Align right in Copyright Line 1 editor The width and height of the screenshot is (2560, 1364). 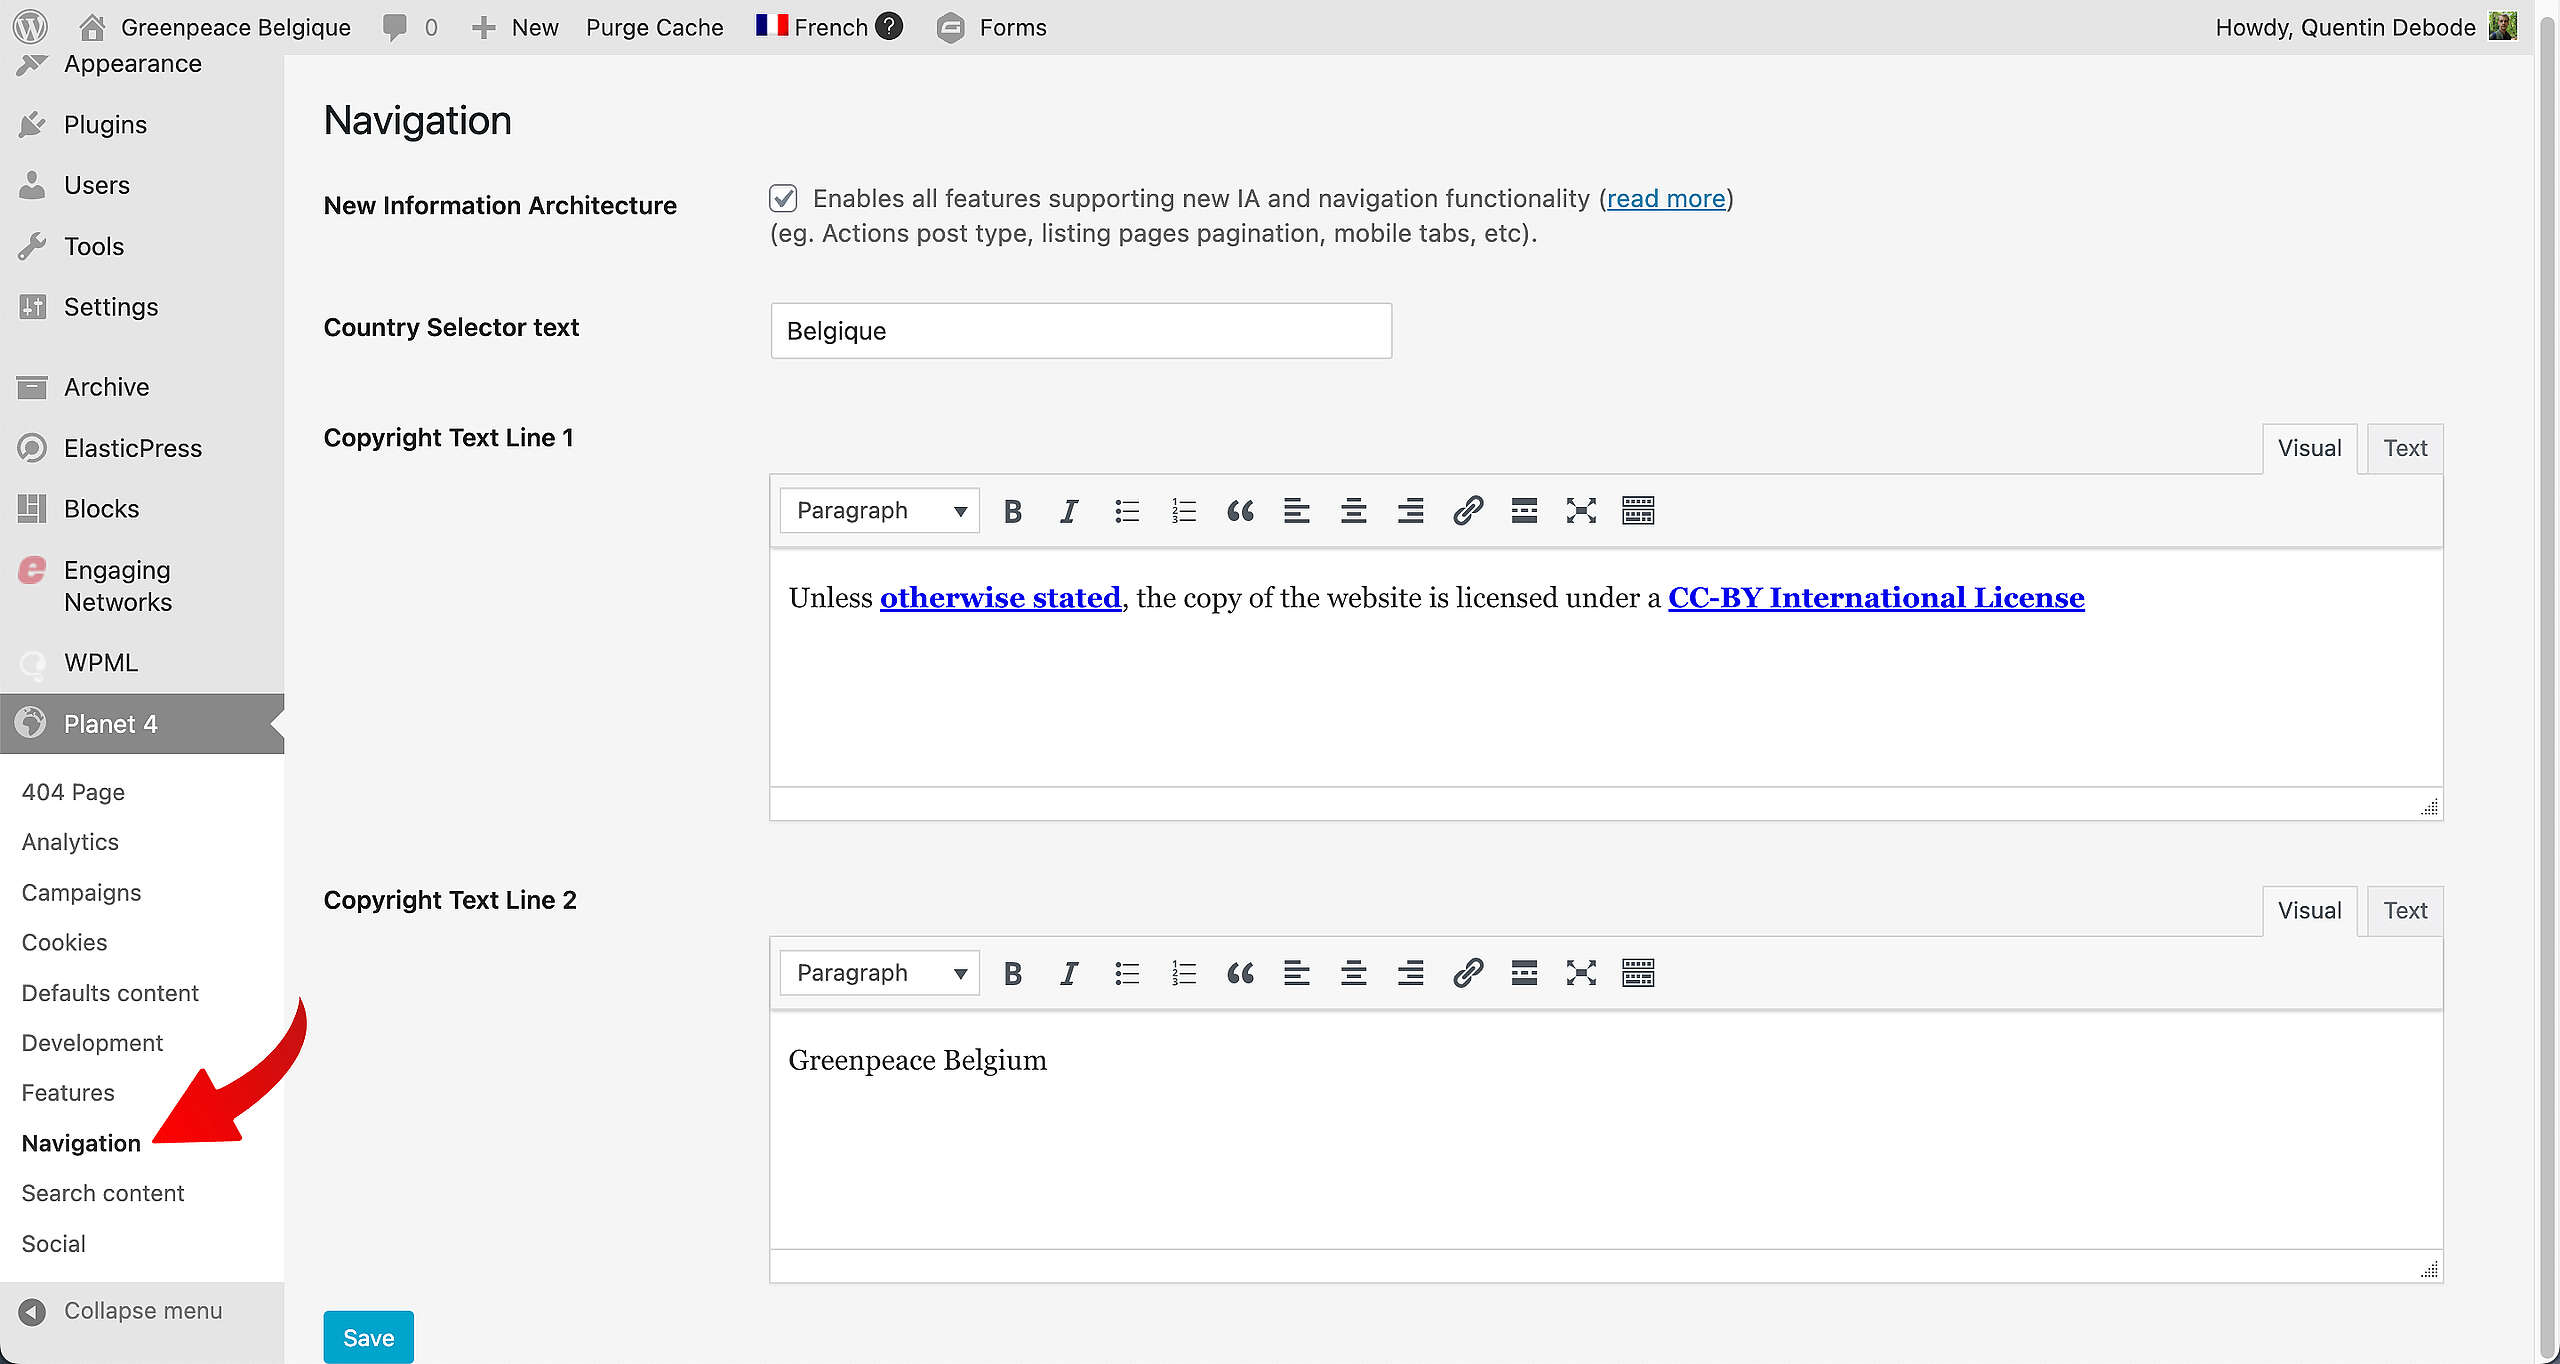(x=1411, y=511)
